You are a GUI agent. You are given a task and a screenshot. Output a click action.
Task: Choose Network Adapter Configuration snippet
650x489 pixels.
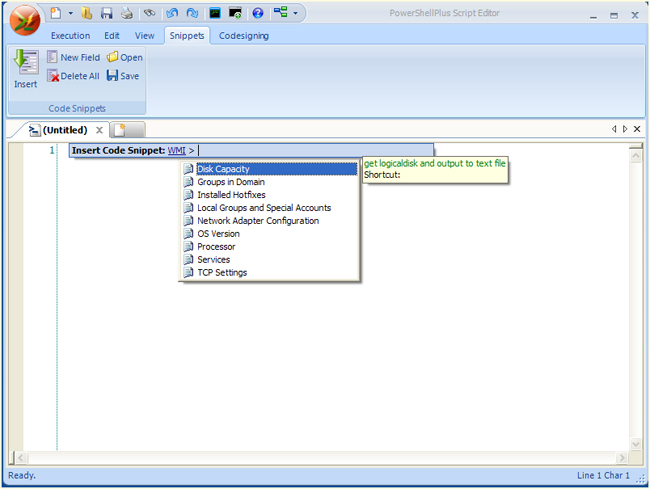[270, 221]
